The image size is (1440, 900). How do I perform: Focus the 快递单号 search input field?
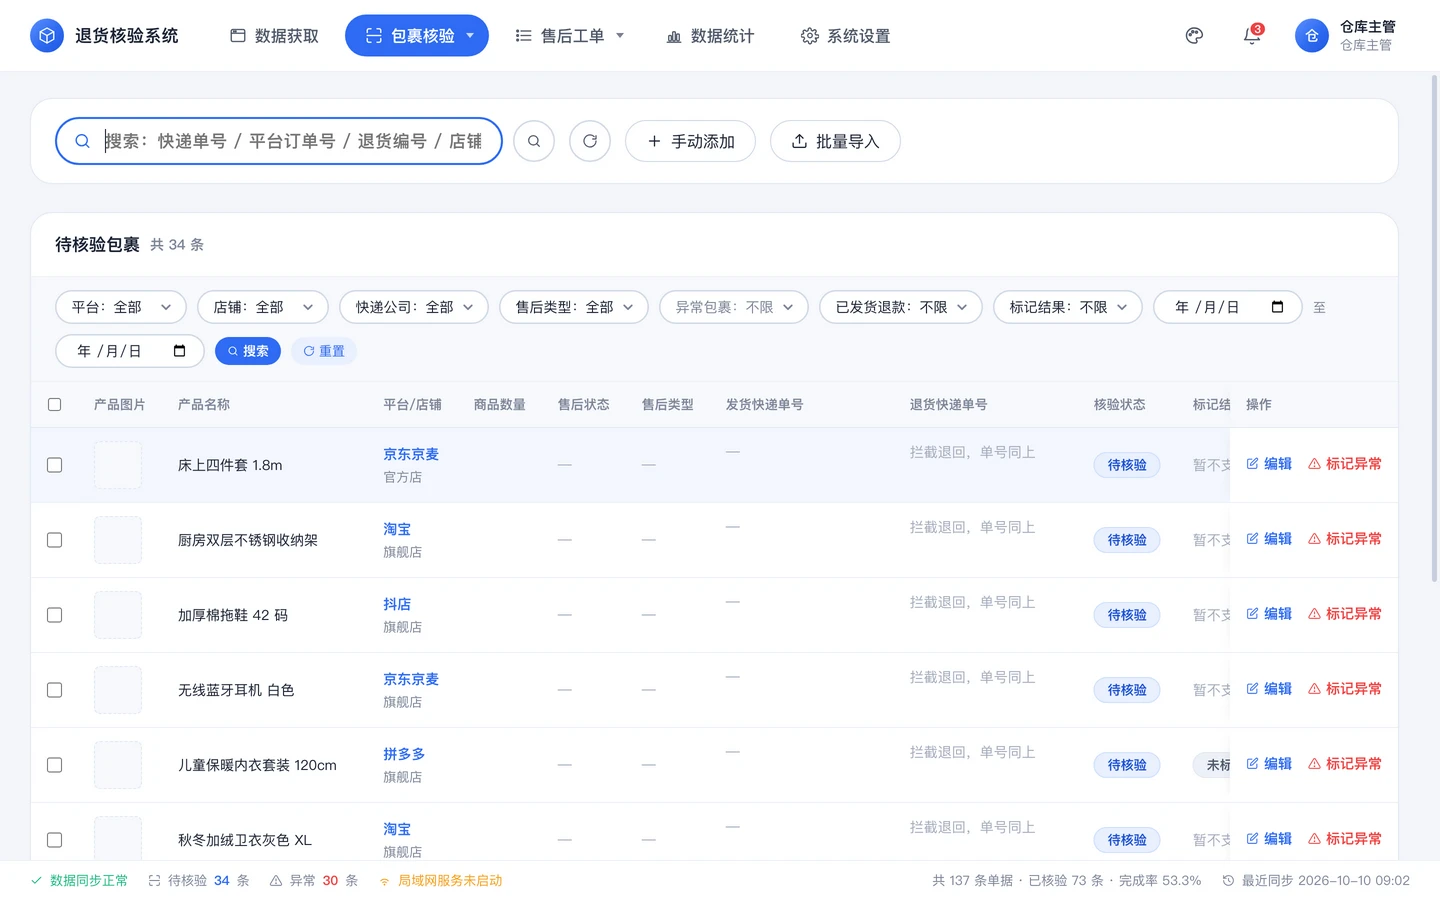pyautogui.click(x=279, y=141)
